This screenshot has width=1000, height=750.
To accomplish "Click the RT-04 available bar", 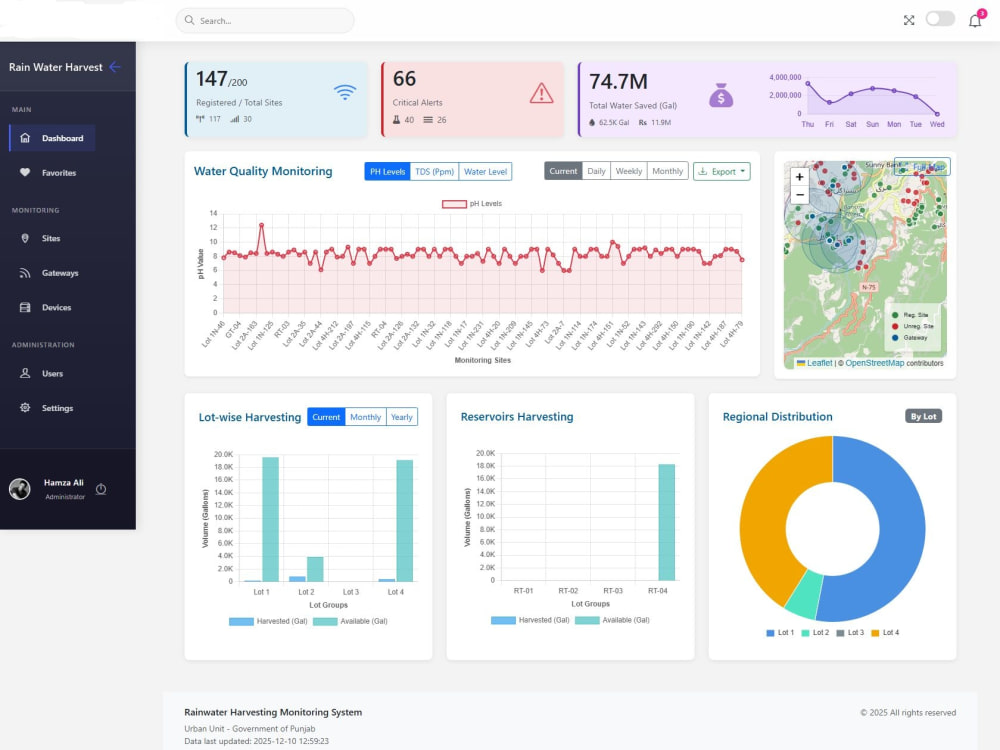I will pos(666,522).
